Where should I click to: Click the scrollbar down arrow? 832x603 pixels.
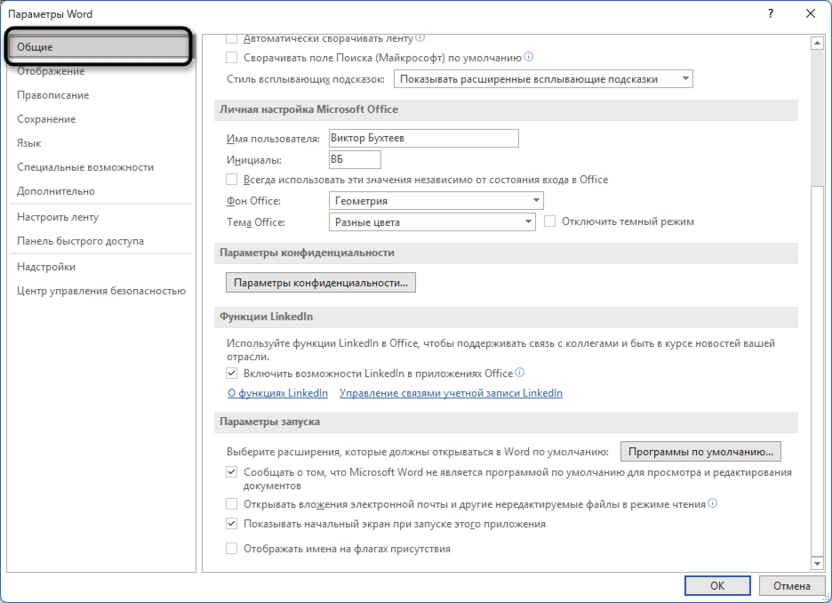(x=817, y=563)
